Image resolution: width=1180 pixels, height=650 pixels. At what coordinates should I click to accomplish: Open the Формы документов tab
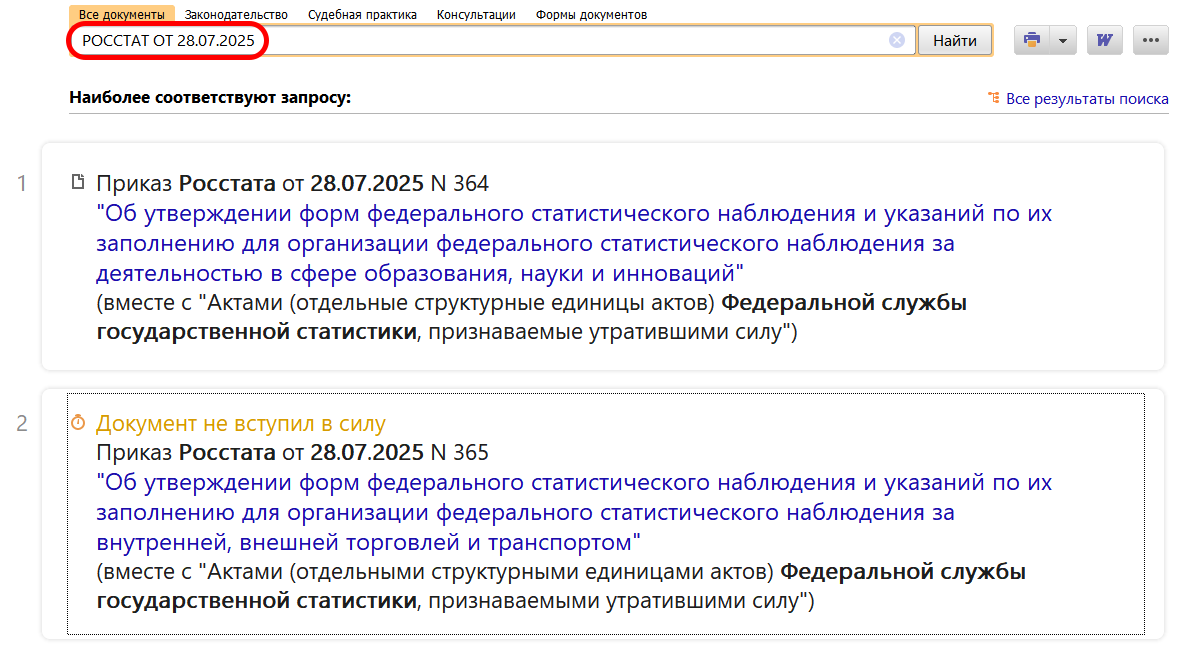[592, 14]
